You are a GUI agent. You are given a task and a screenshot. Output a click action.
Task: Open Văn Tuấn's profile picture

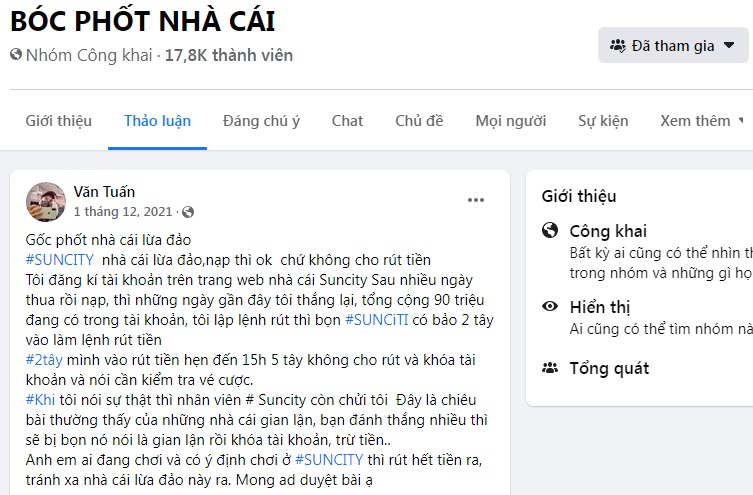pyautogui.click(x=46, y=202)
